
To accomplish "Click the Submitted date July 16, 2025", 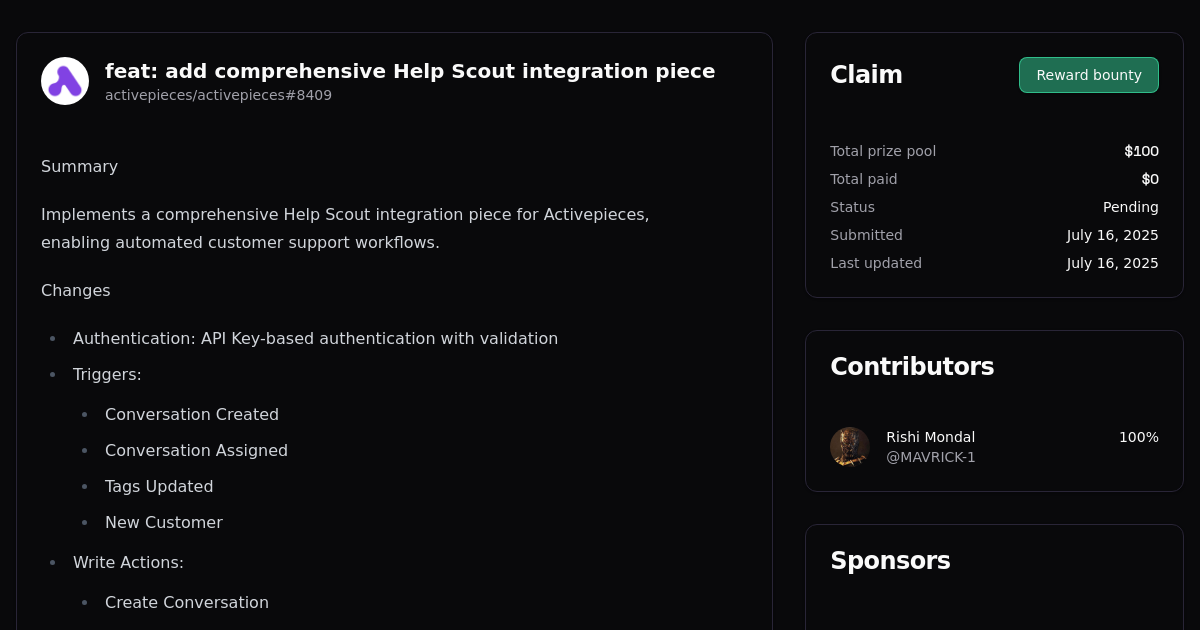I will click(1112, 235).
